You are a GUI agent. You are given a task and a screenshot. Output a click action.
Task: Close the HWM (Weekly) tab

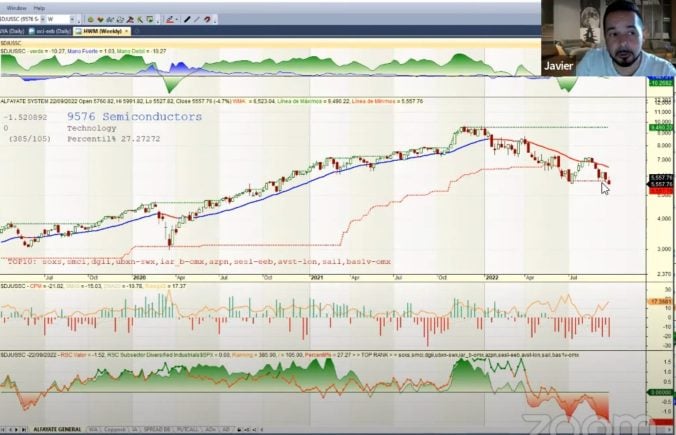pyautogui.click(x=126, y=31)
